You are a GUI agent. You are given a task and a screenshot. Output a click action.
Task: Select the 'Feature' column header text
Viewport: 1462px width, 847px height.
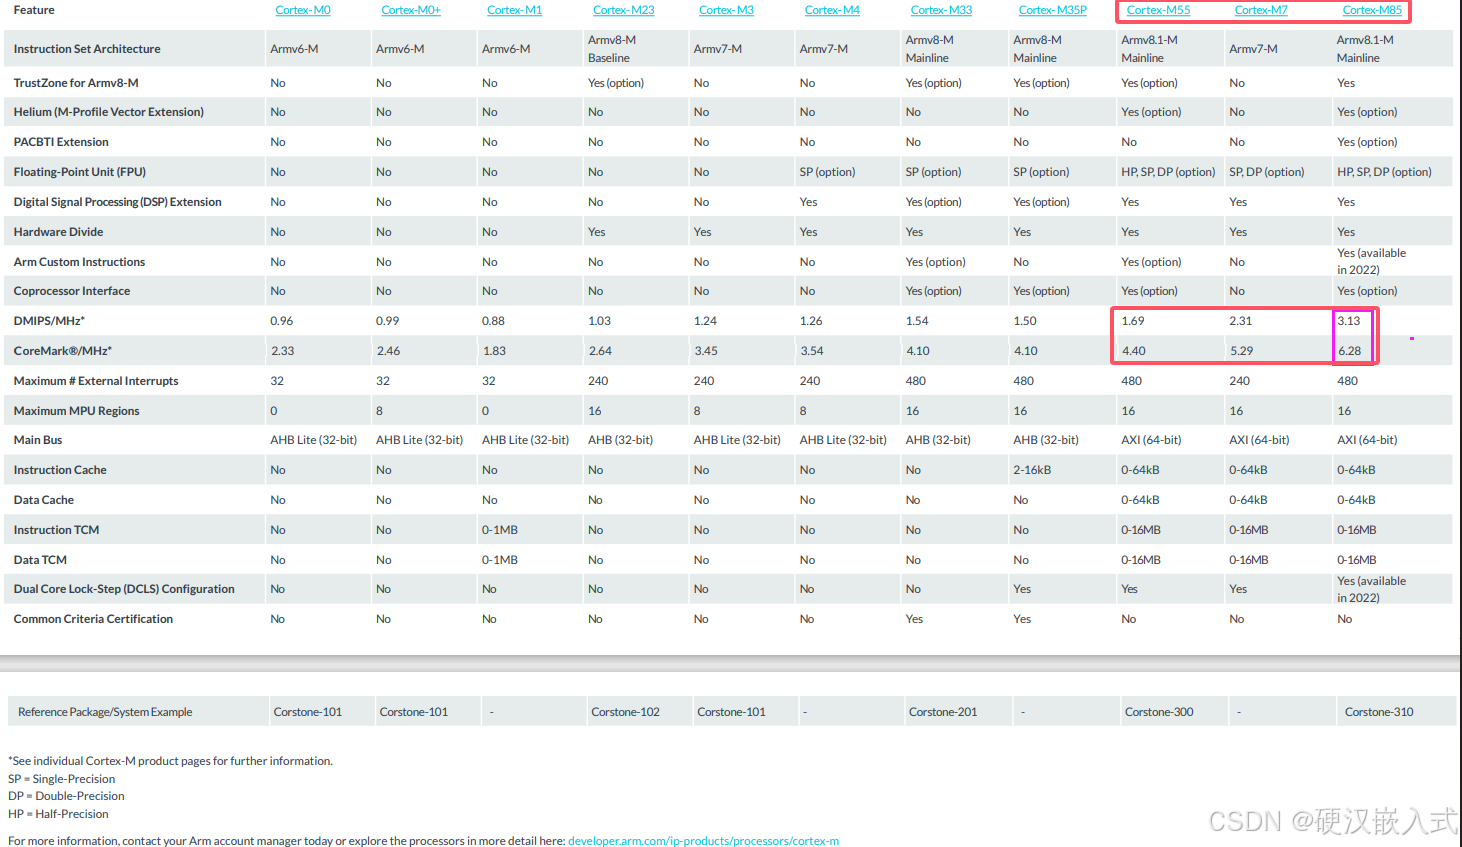[x=34, y=10]
